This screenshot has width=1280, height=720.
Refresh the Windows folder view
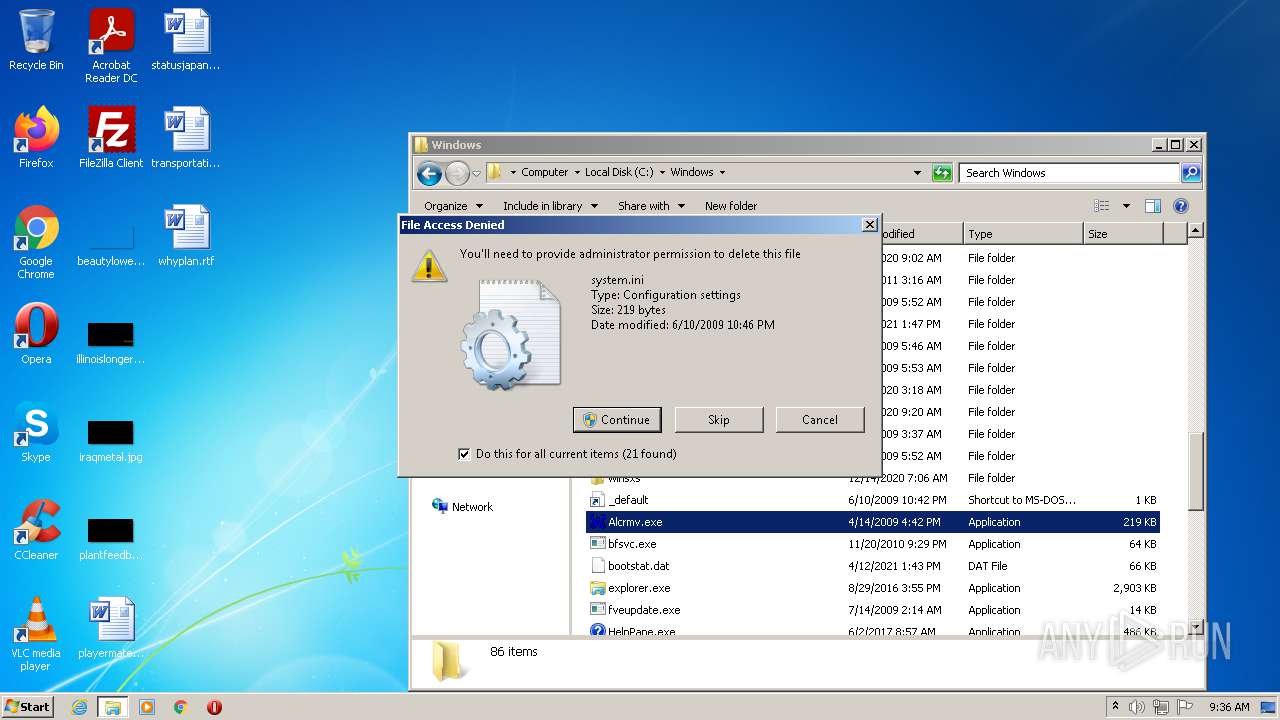coord(941,173)
